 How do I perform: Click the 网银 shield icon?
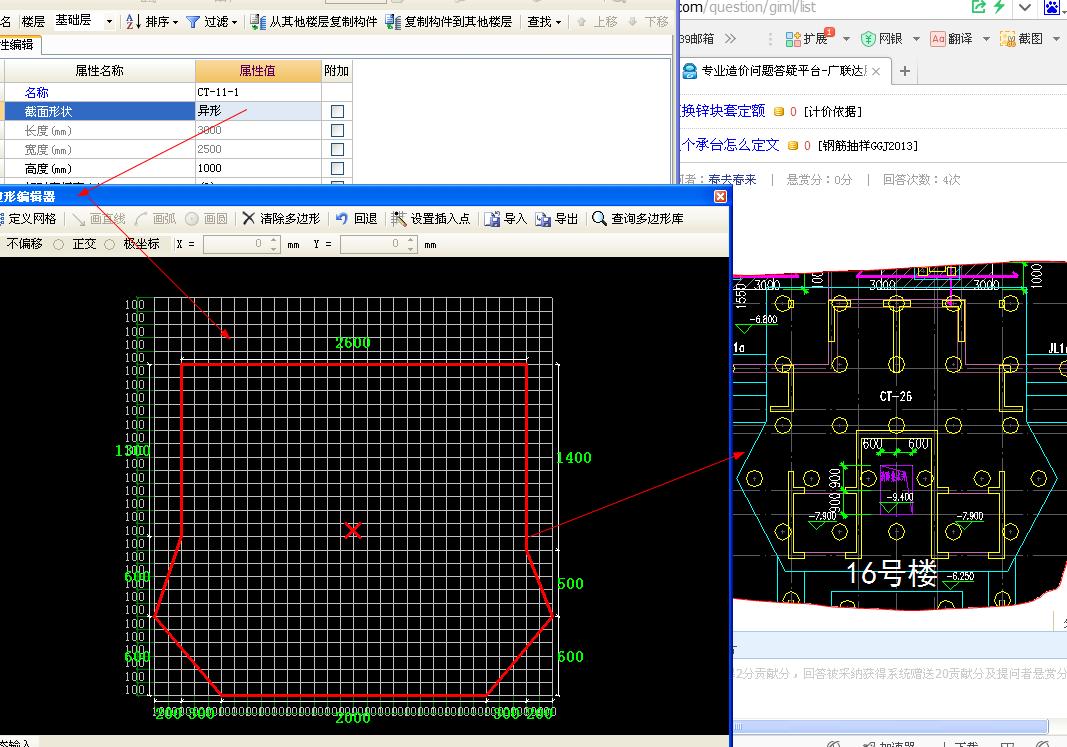868,39
